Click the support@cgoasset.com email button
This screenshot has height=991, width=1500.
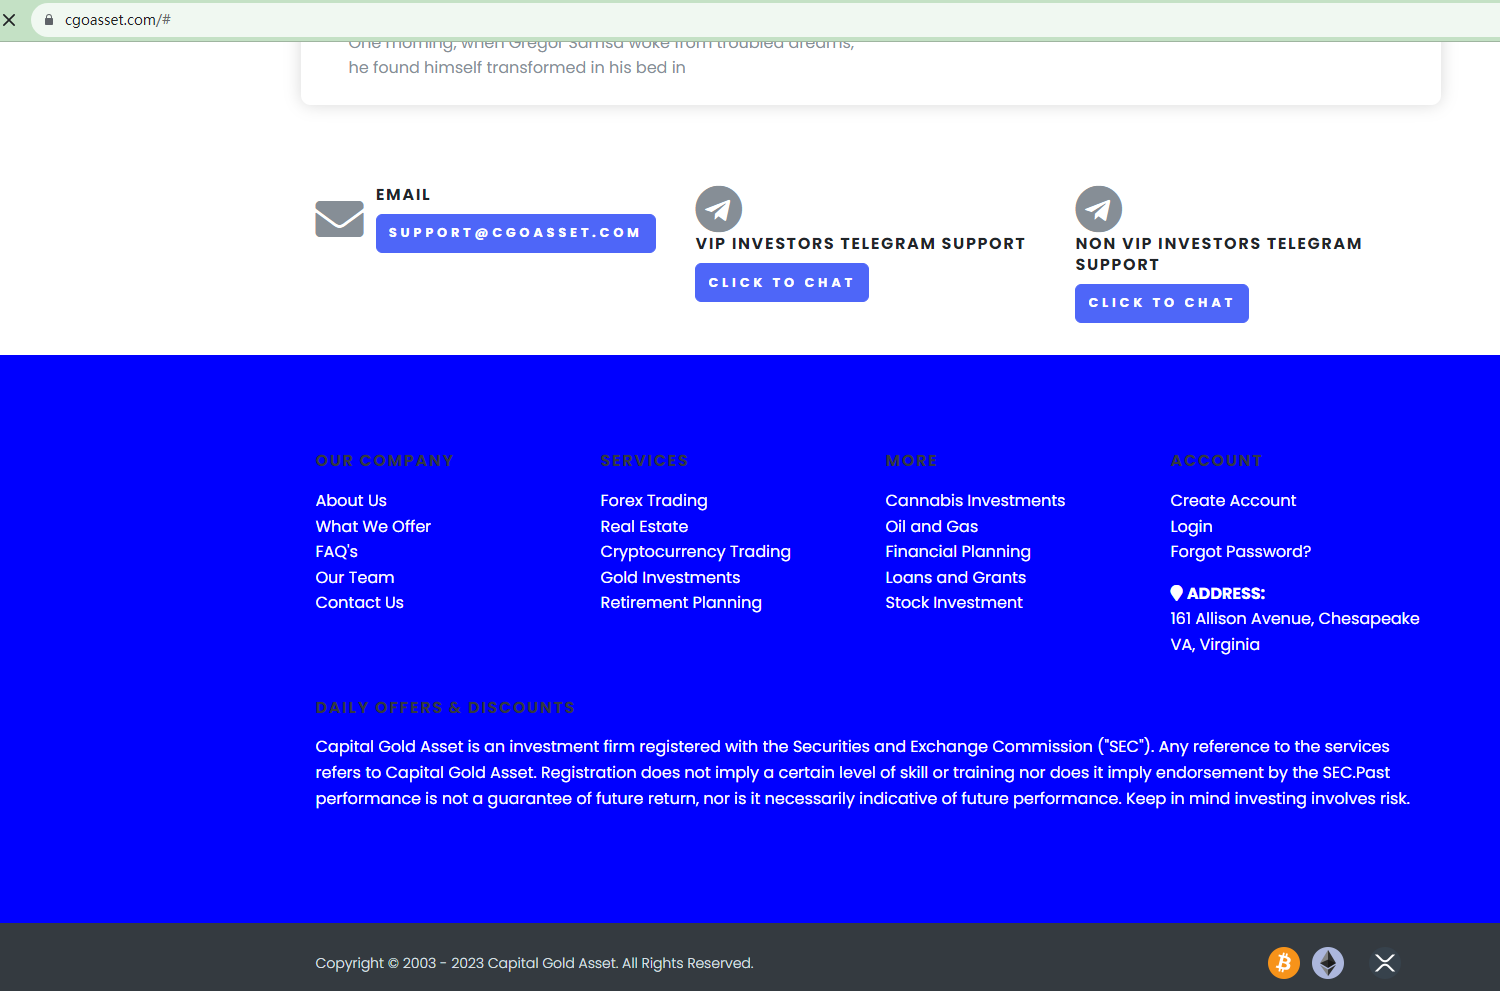point(515,233)
